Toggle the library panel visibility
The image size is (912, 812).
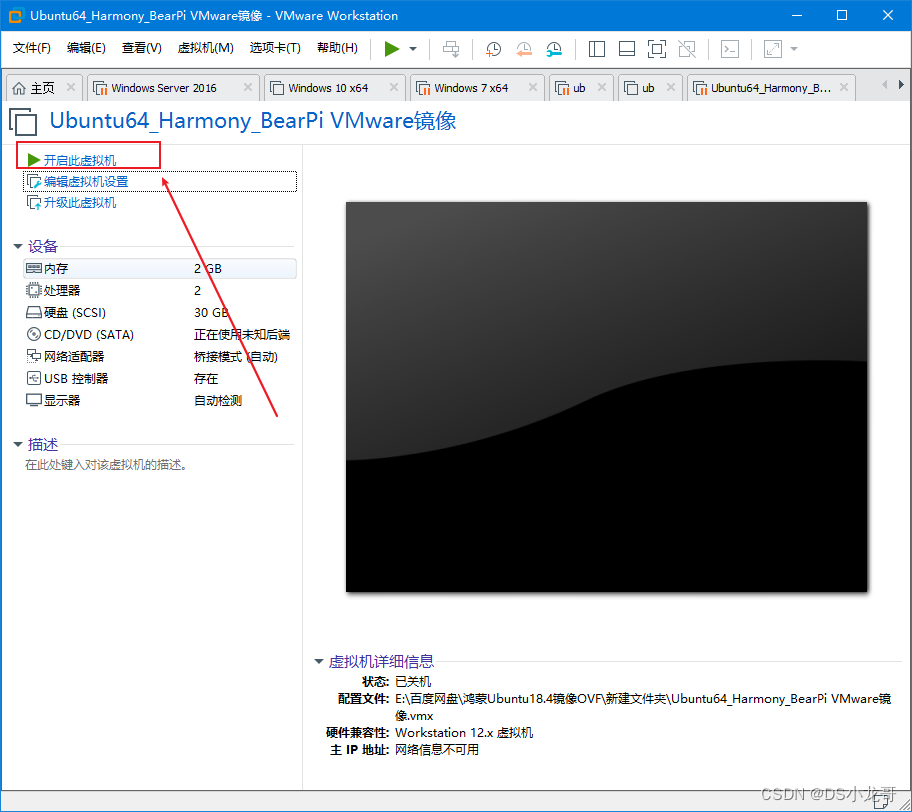tap(596, 48)
